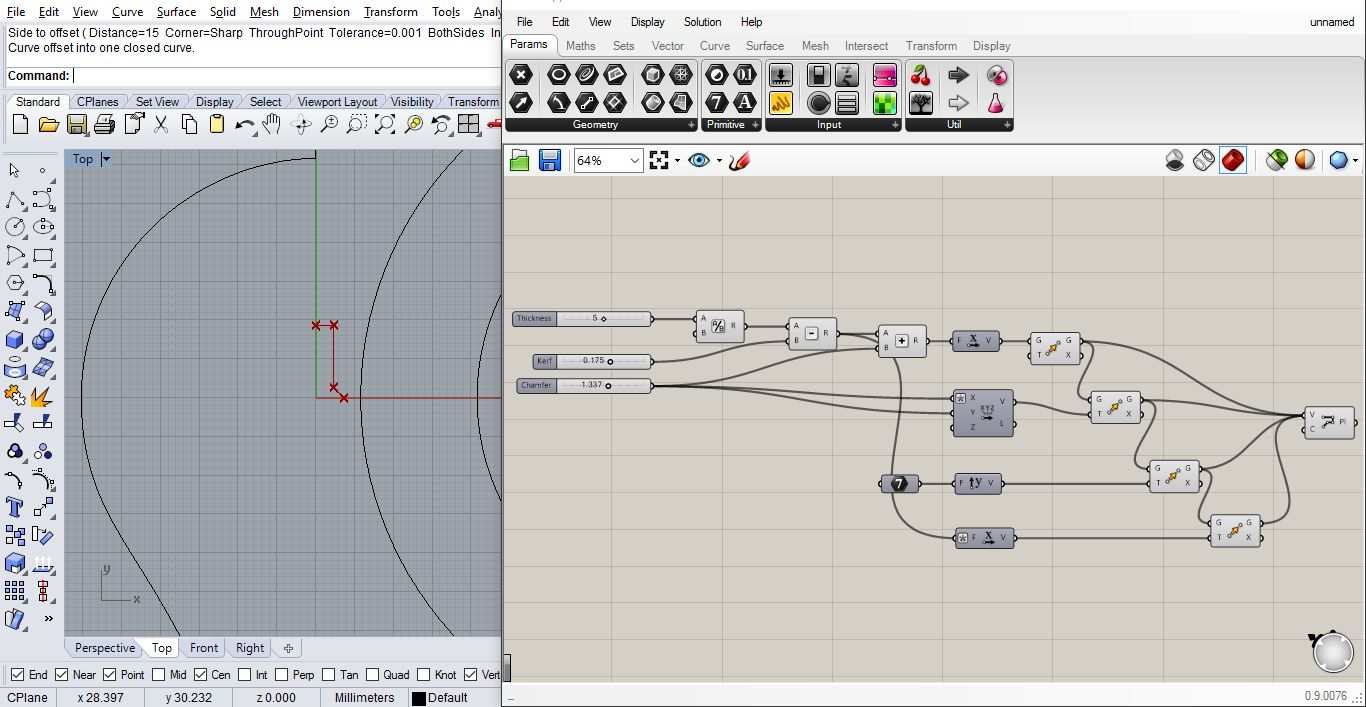
Task: Toggle the Cen osnap checkbox
Action: point(201,674)
